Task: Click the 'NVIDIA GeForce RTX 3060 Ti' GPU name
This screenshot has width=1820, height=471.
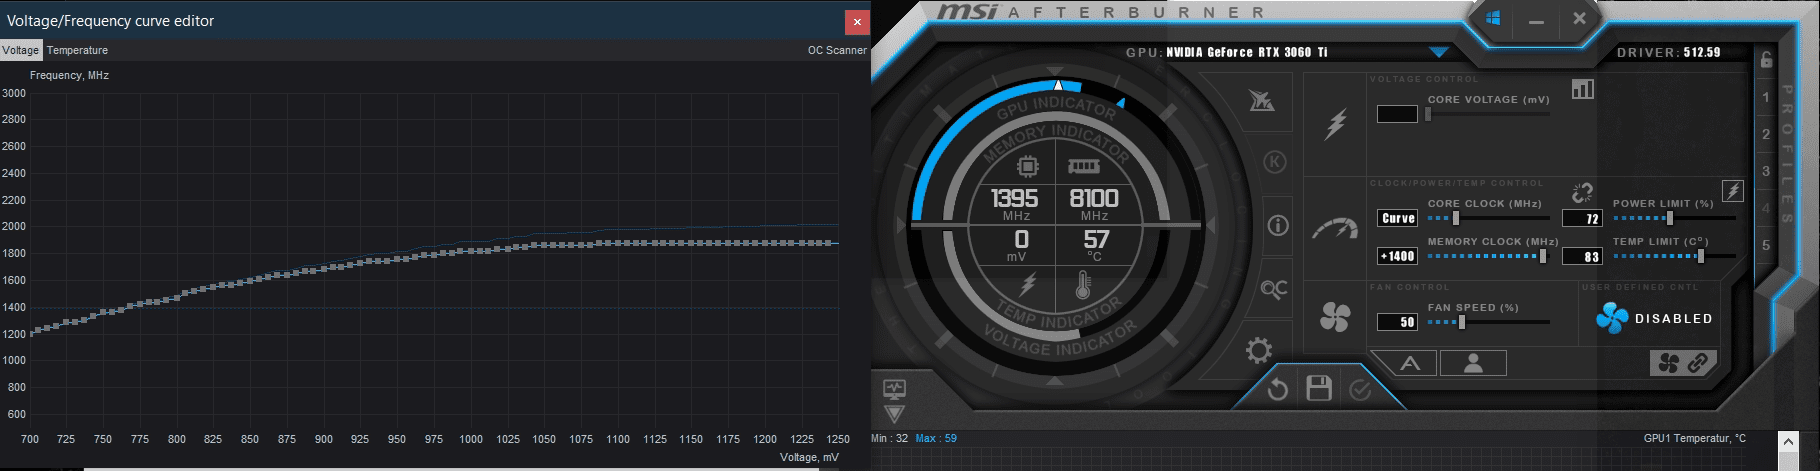Action: pyautogui.click(x=1247, y=52)
